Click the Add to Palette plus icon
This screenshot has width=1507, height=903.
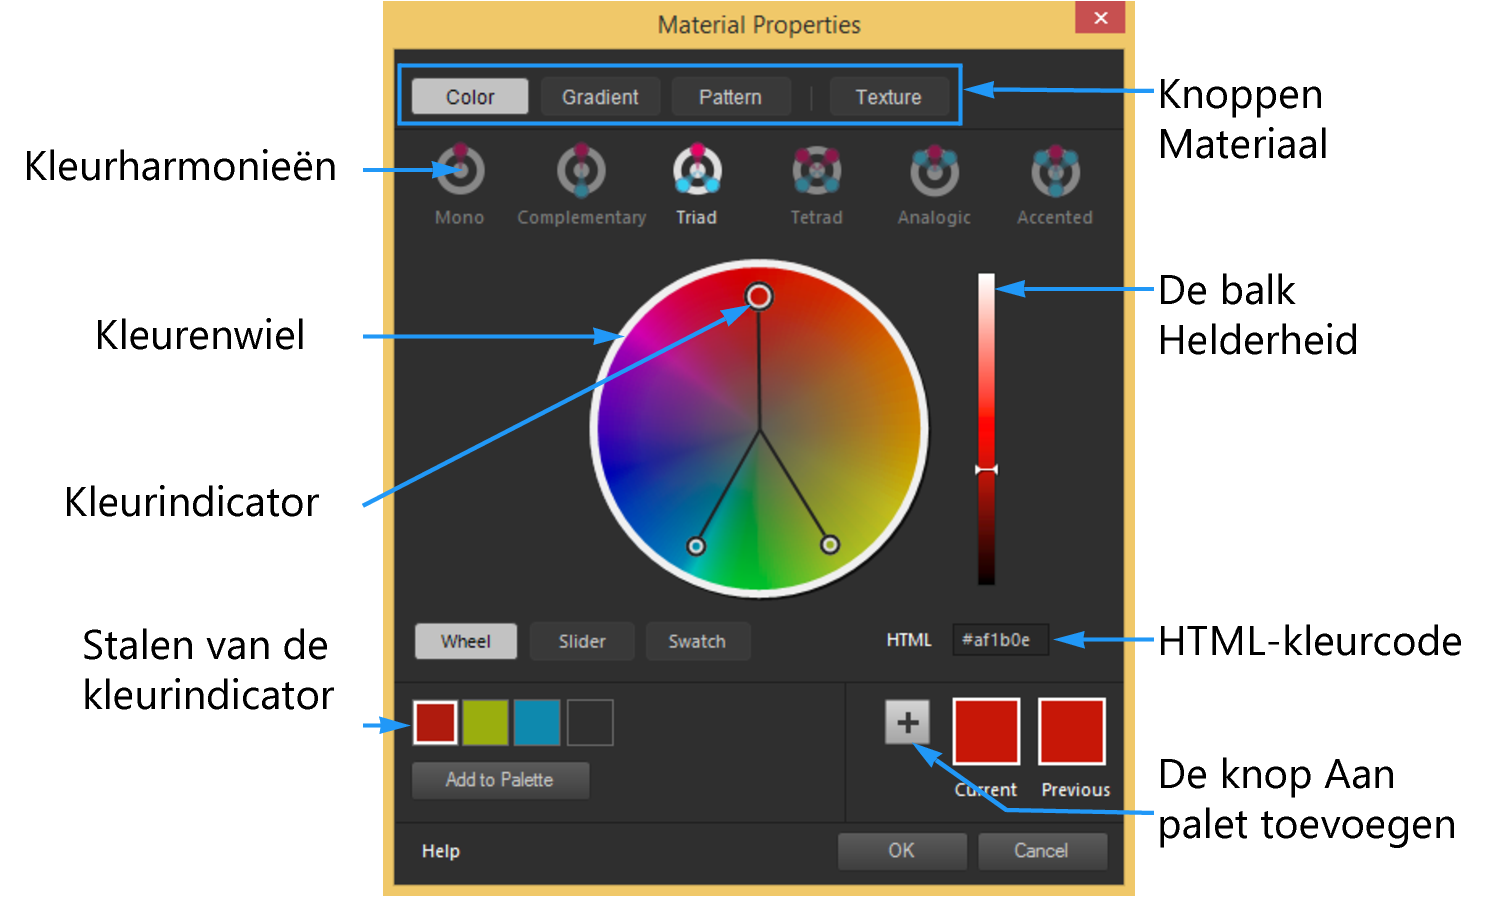[x=908, y=722]
